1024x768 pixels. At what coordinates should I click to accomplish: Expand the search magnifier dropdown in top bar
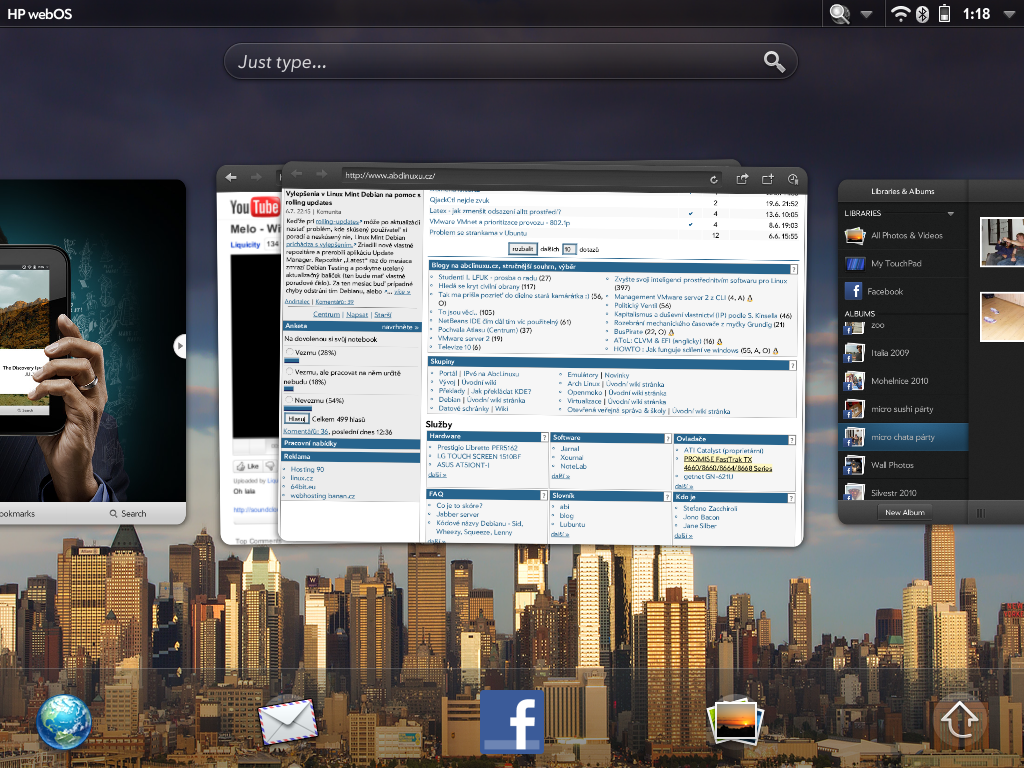coord(866,14)
